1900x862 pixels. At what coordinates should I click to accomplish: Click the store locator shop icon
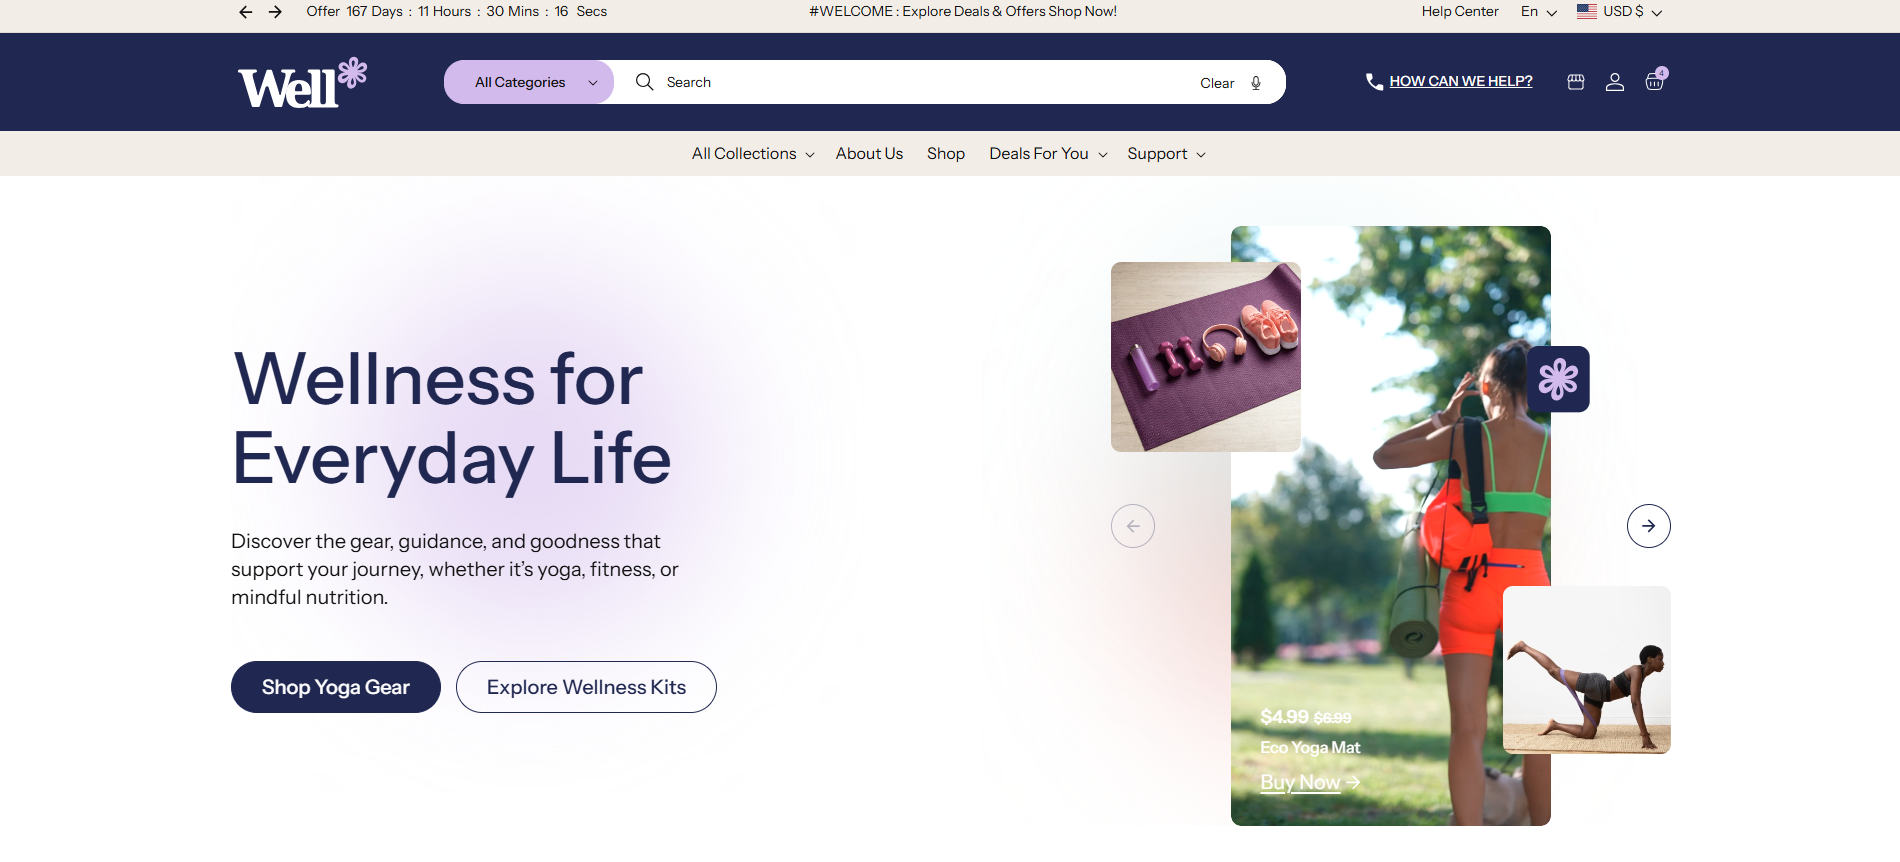tap(1576, 82)
